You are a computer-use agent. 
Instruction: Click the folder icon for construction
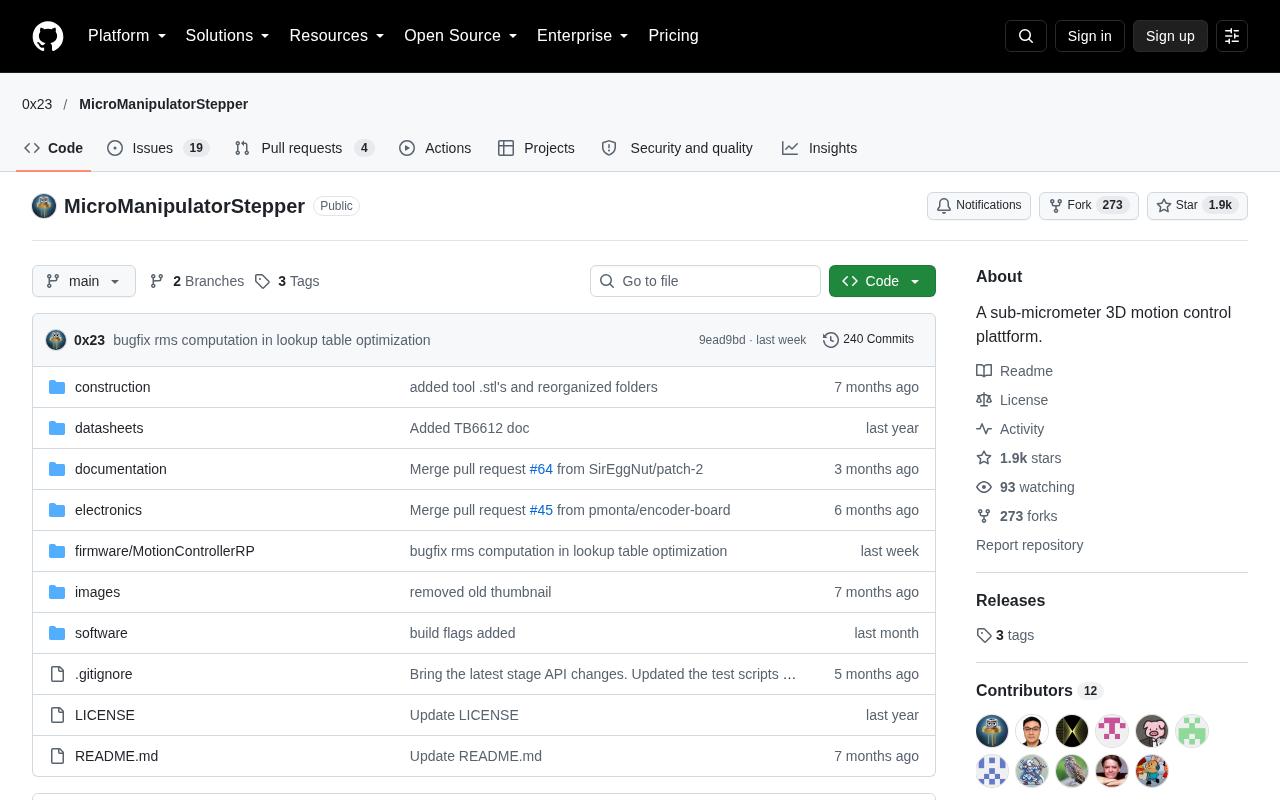tap(57, 387)
